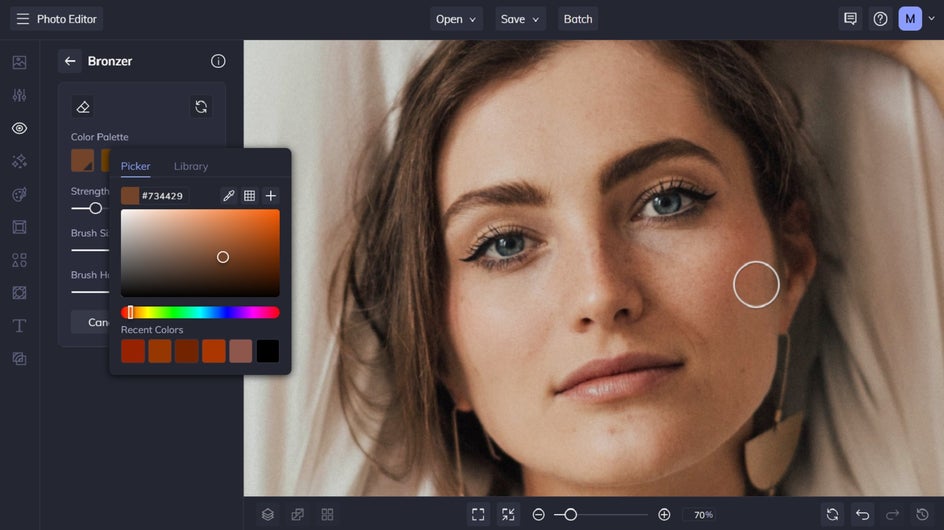Click the Batch button
Image resolution: width=944 pixels, height=530 pixels.
[578, 19]
